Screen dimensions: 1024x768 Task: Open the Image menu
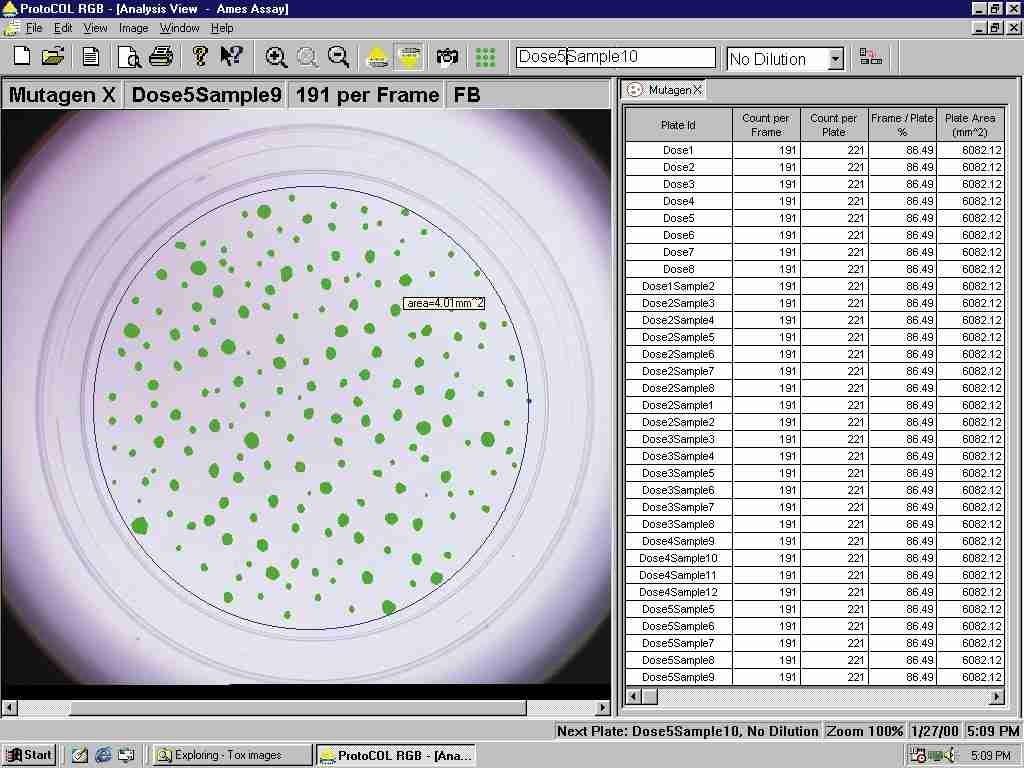[x=133, y=28]
